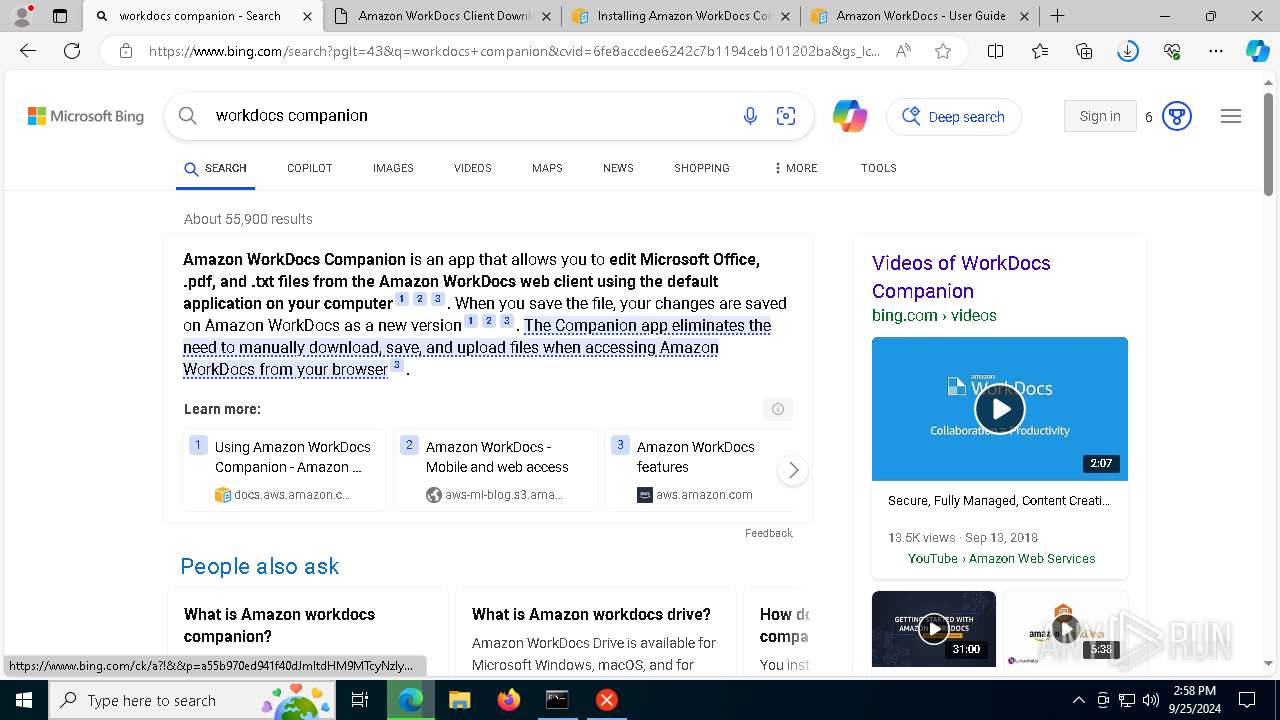Open the colorful Copilot icon near search
The height and width of the screenshot is (720, 1280).
pos(850,116)
